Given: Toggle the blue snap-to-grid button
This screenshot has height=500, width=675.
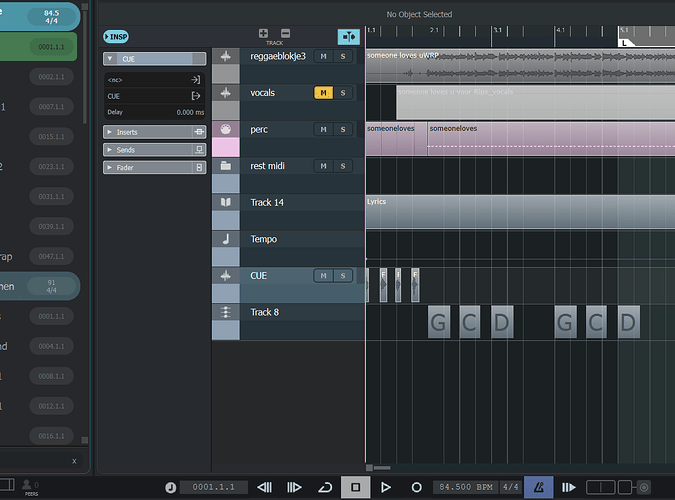Looking at the screenshot, I should pyautogui.click(x=349, y=37).
